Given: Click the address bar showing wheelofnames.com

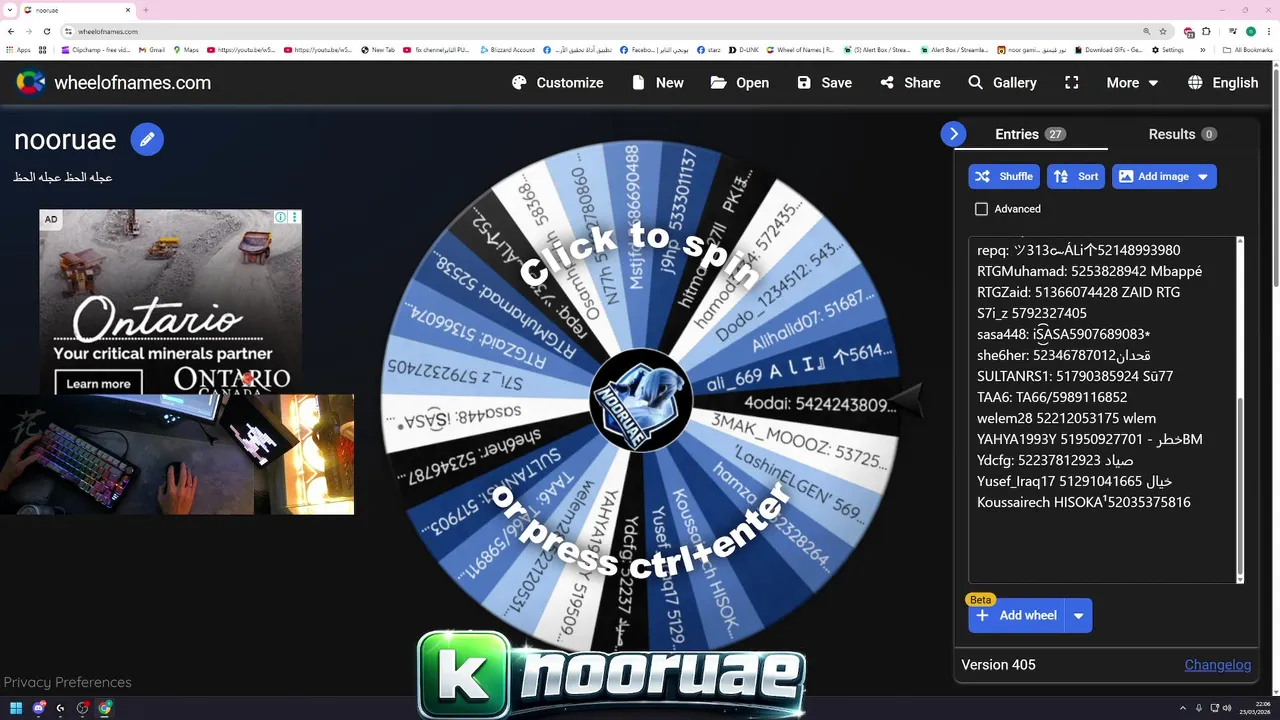Looking at the screenshot, I should click(x=600, y=31).
